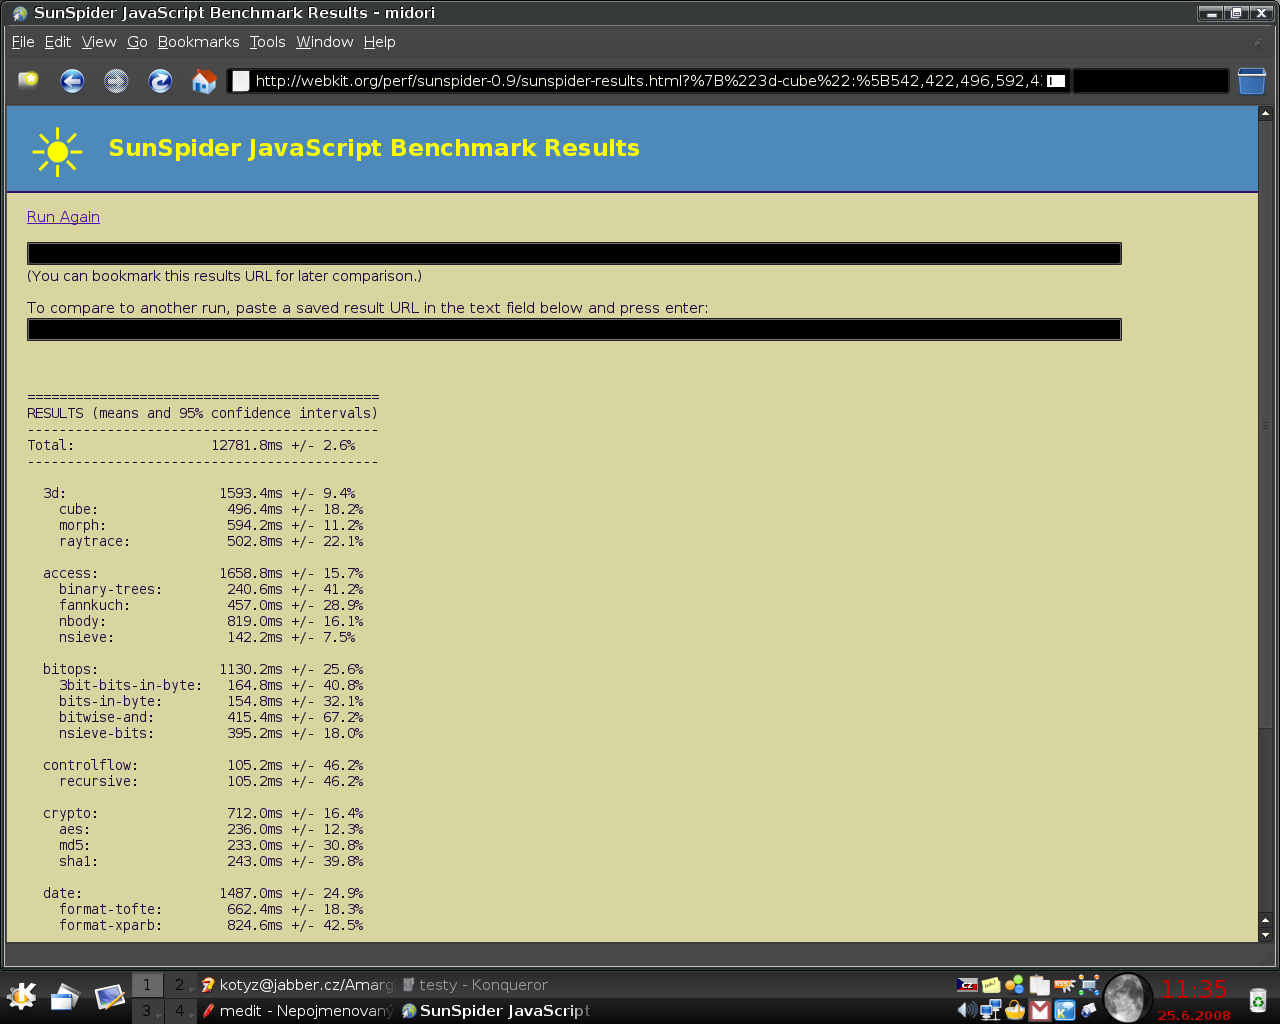Launch the screen-with-pencil panel icon
This screenshot has width=1280, height=1024.
click(109, 997)
